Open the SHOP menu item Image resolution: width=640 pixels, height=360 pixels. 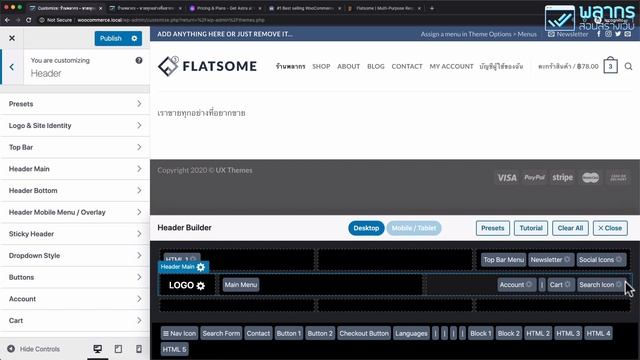[321, 66]
